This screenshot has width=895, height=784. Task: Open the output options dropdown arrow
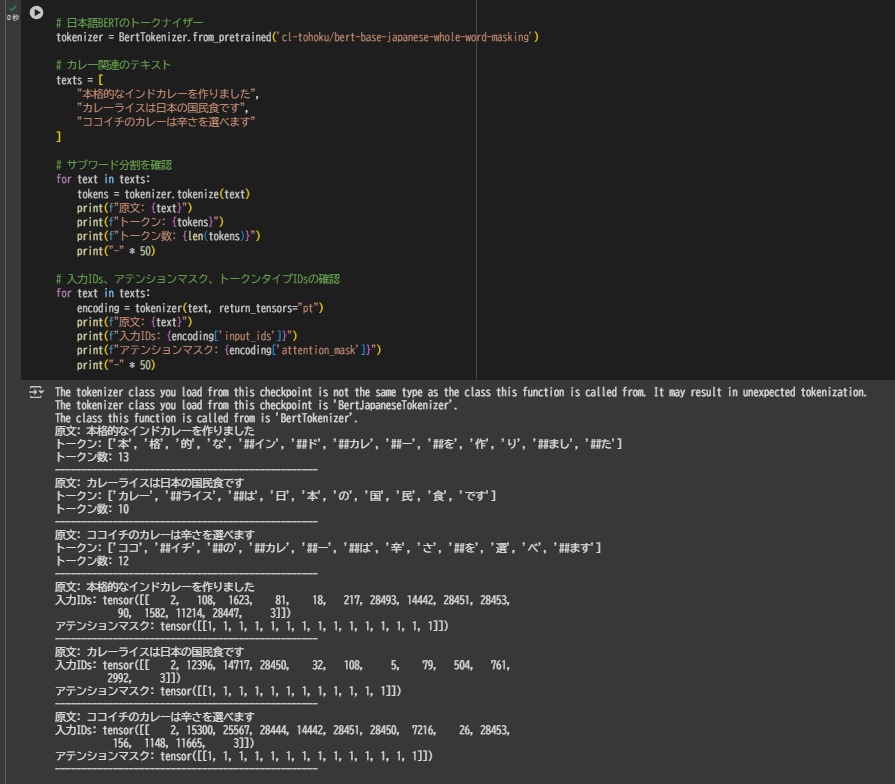pyautogui.click(x=41, y=392)
